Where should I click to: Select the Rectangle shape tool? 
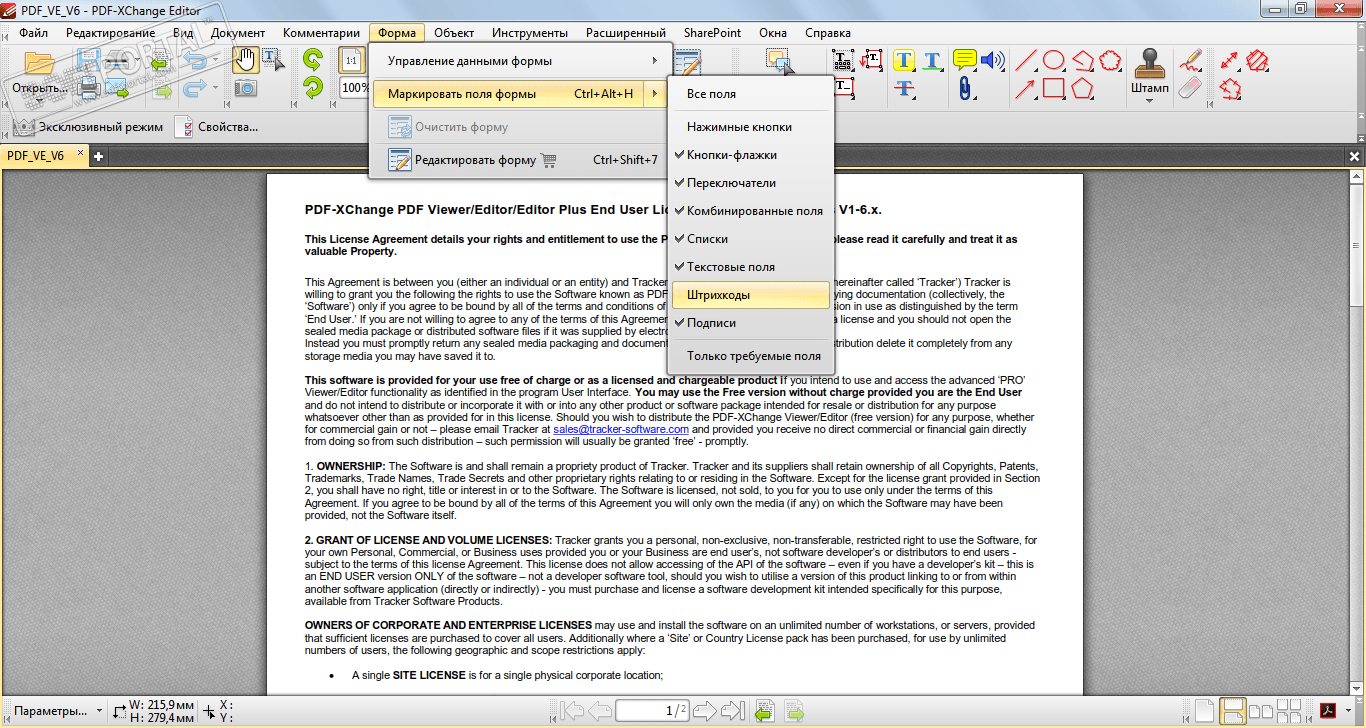(x=1053, y=88)
